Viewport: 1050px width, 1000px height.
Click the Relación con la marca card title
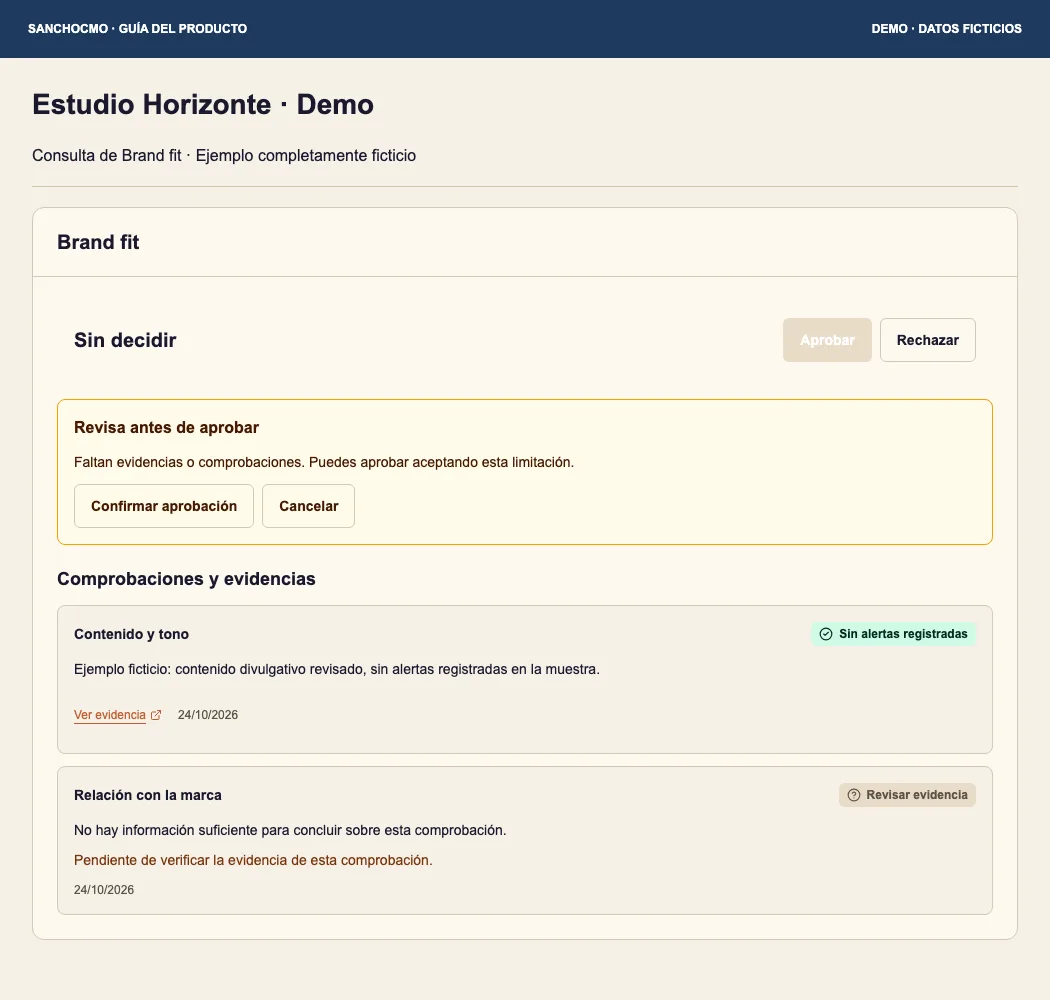[x=147, y=795]
